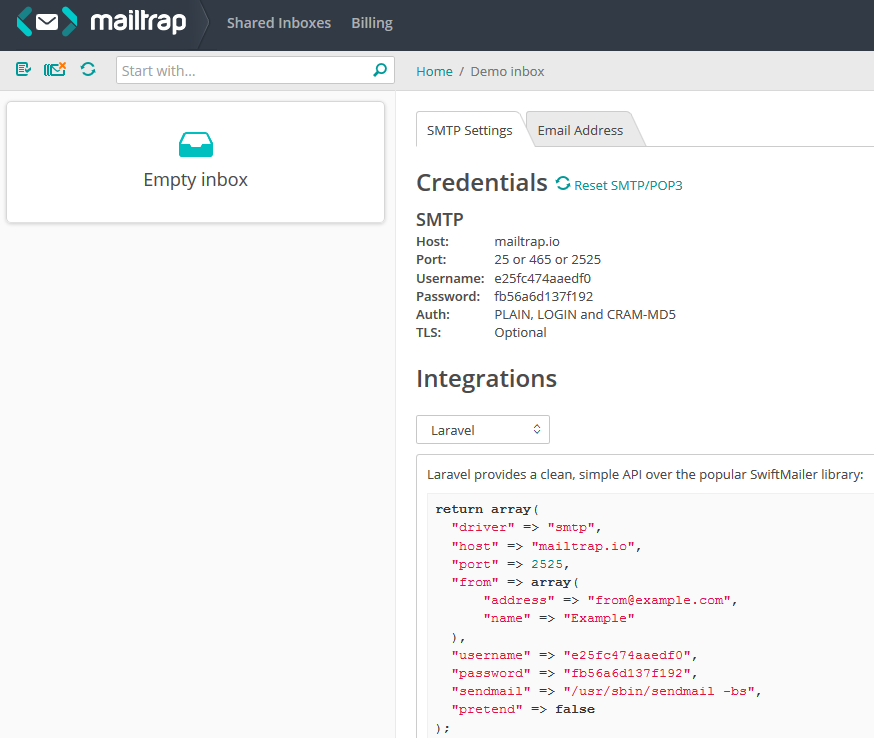Viewport: 874px width, 738px height.
Task: Click the Reset SMTP/POP3 circular arrows icon
Action: click(563, 184)
